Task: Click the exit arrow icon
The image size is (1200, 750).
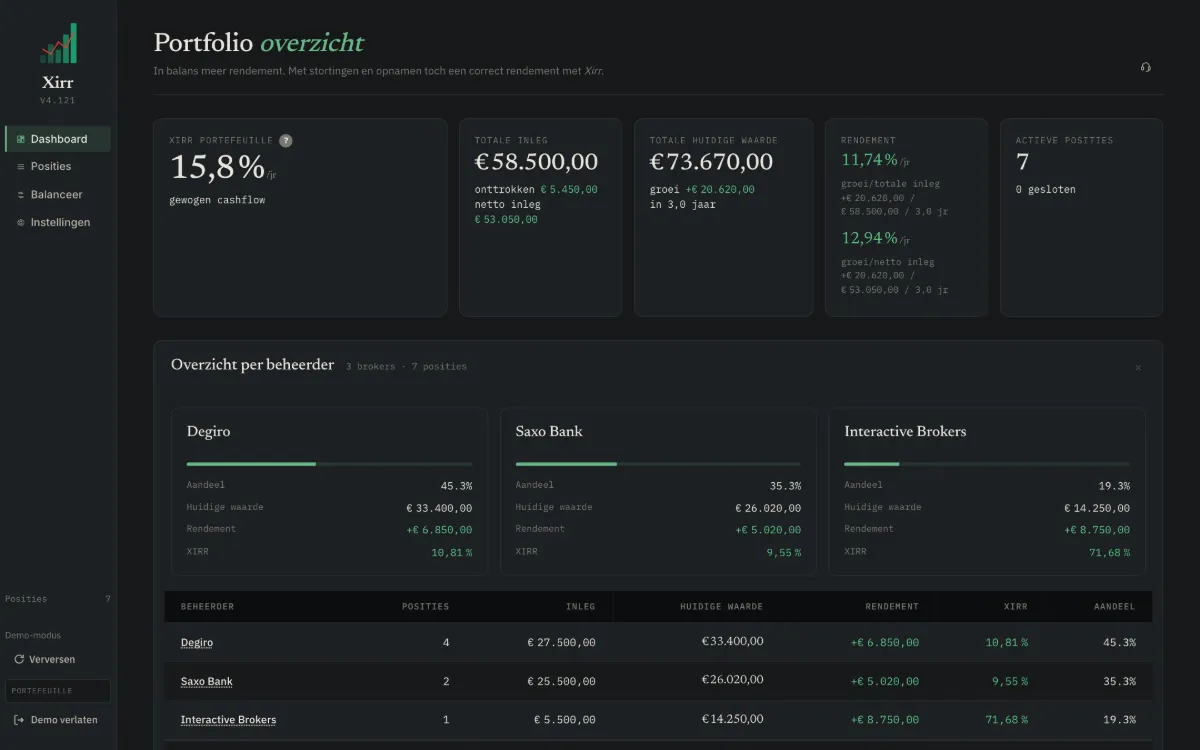Action: (x=19, y=720)
